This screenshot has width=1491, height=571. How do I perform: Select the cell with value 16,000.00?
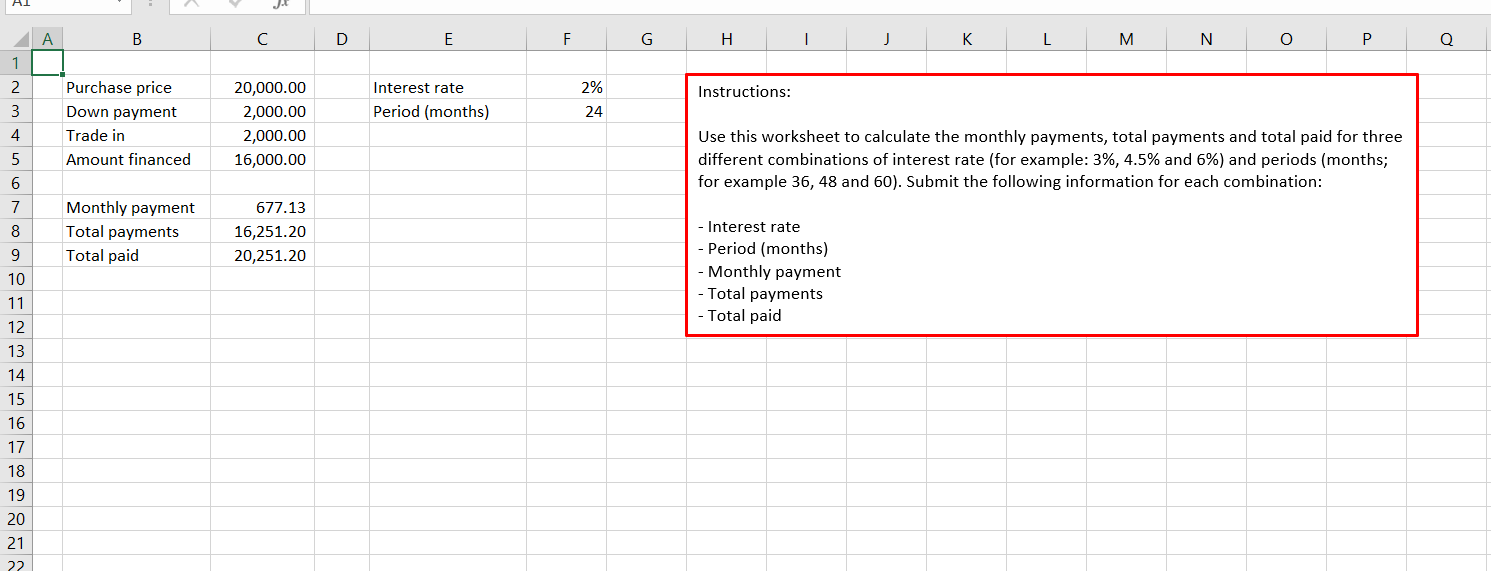262,159
